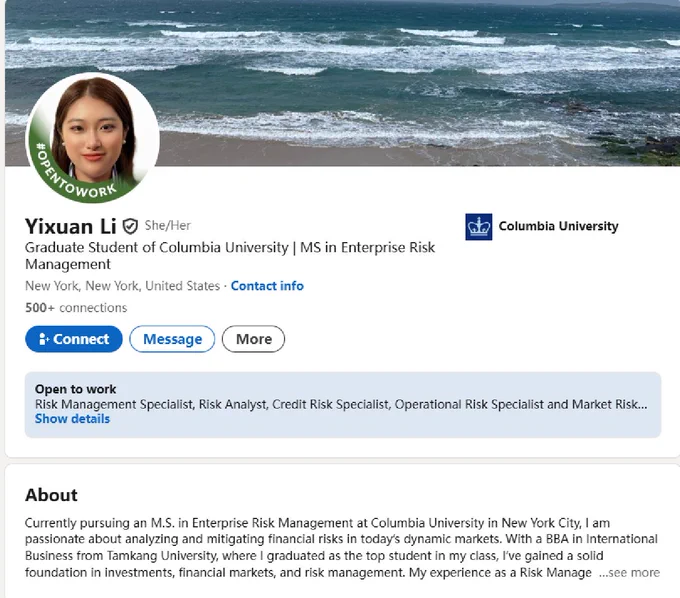Select the She/Her pronouns text
The height and width of the screenshot is (598, 680).
(x=167, y=225)
